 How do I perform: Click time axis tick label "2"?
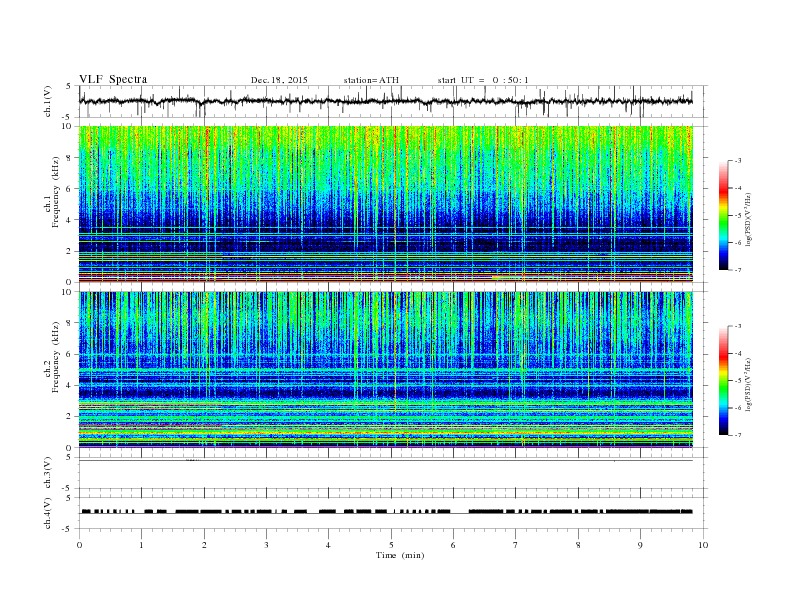point(204,545)
